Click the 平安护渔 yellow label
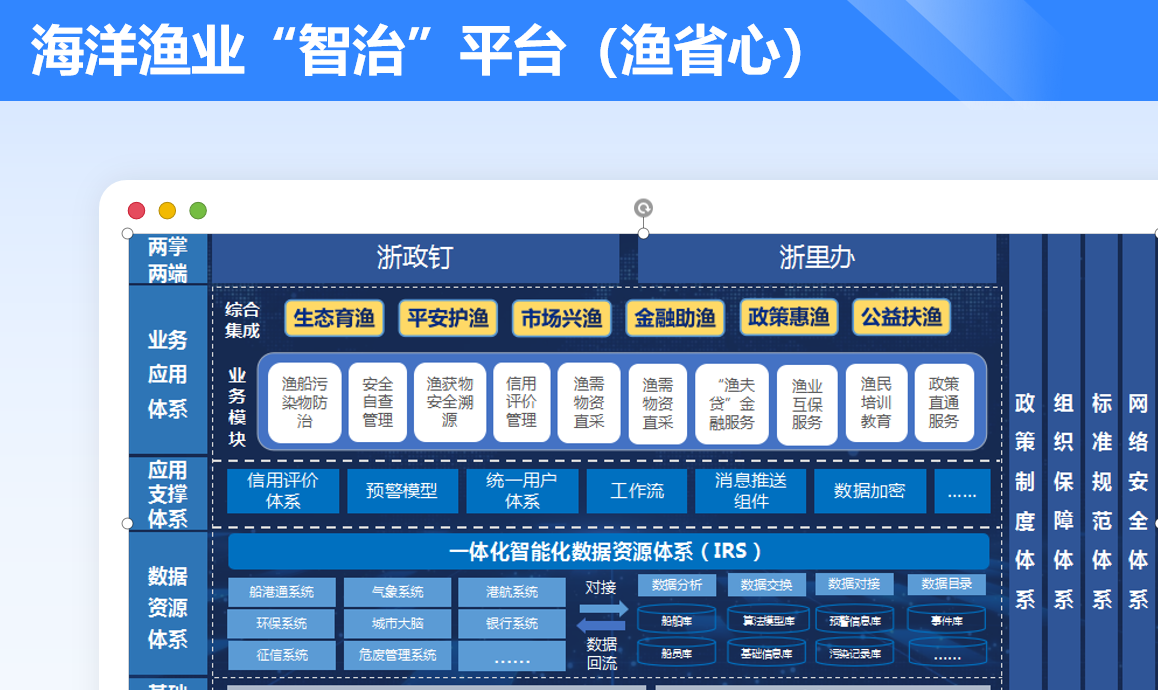This screenshot has height=690, width=1158. [448, 318]
